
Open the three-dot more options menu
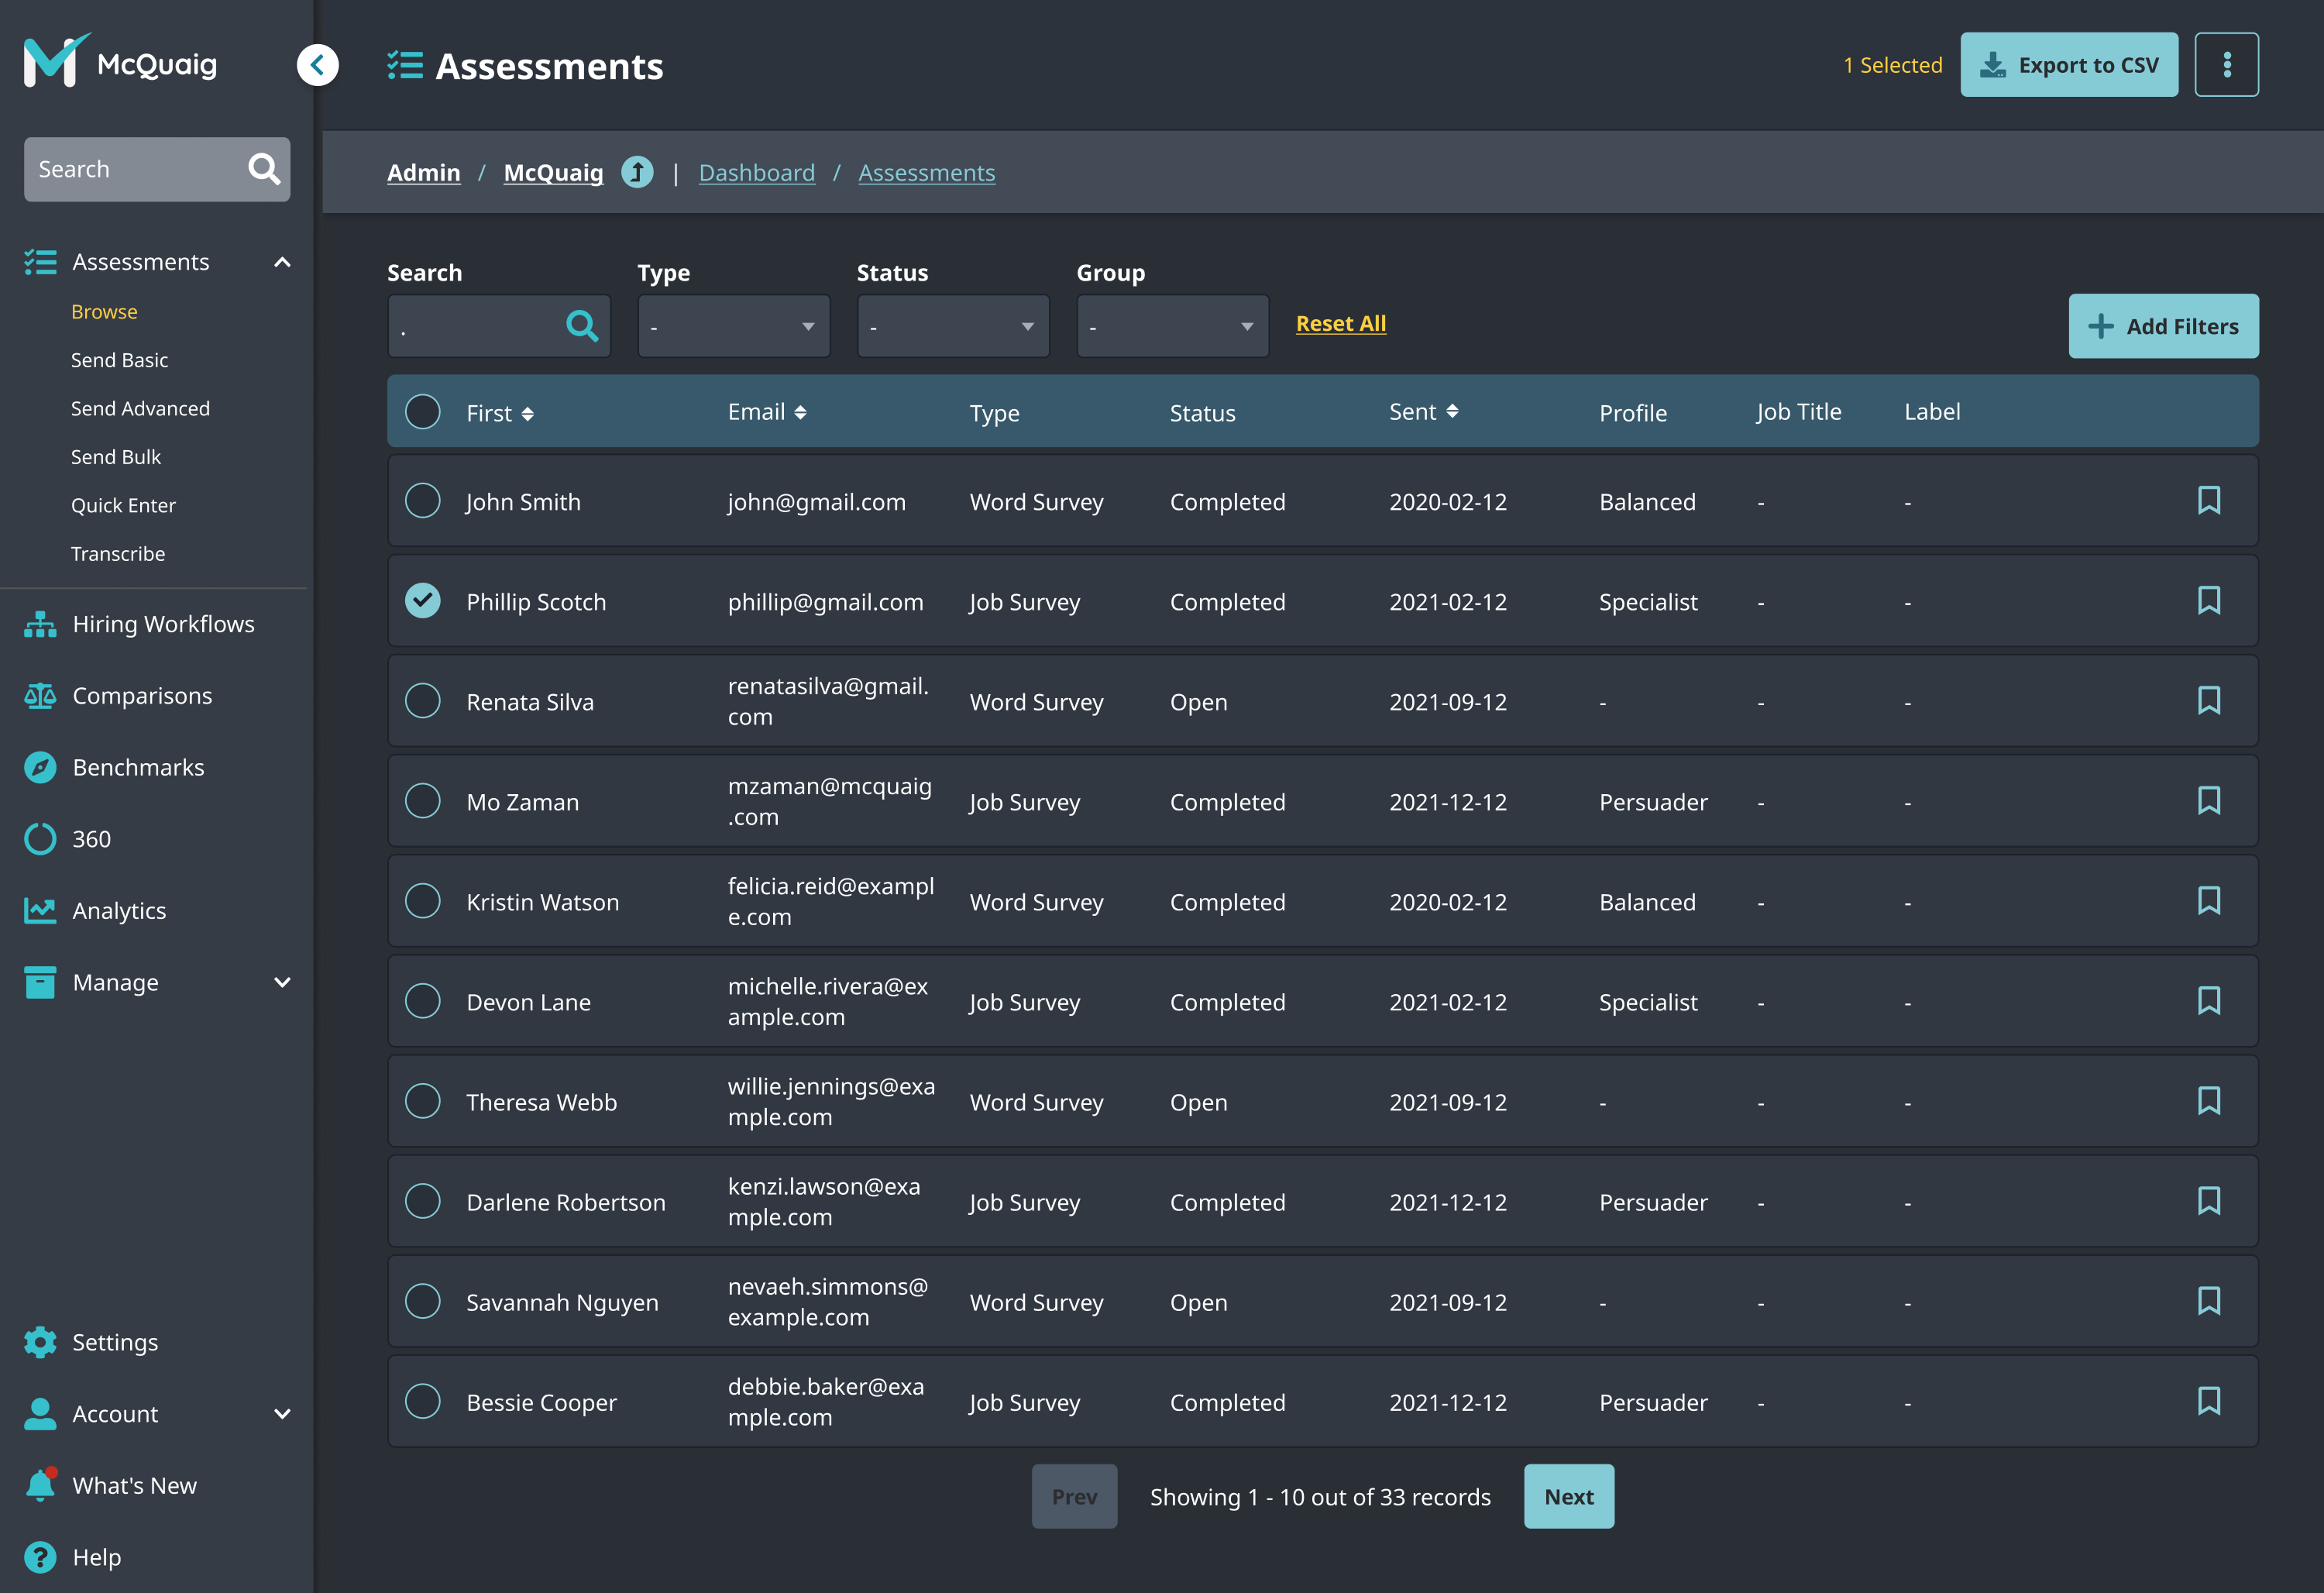(2226, 65)
